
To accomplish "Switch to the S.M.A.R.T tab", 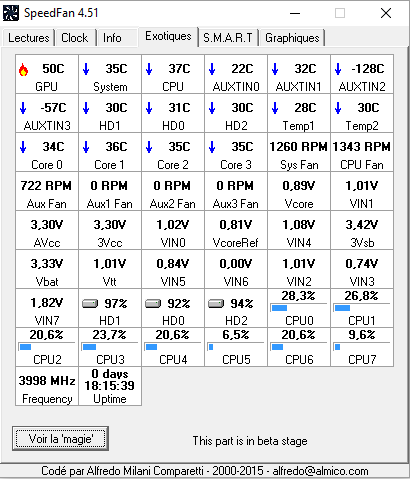I will tap(228, 38).
